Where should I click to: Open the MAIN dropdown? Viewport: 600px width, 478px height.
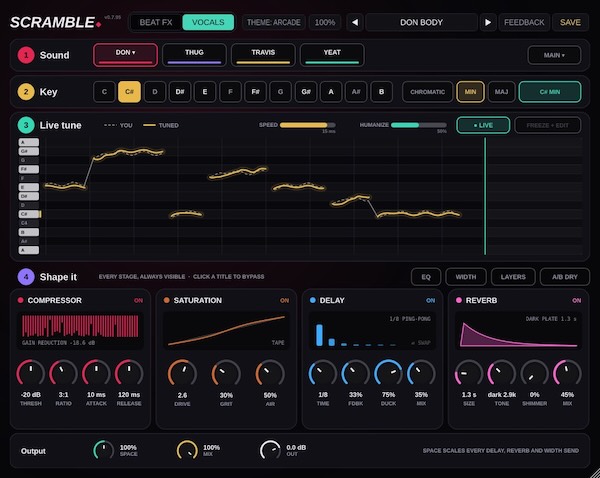coord(554,55)
